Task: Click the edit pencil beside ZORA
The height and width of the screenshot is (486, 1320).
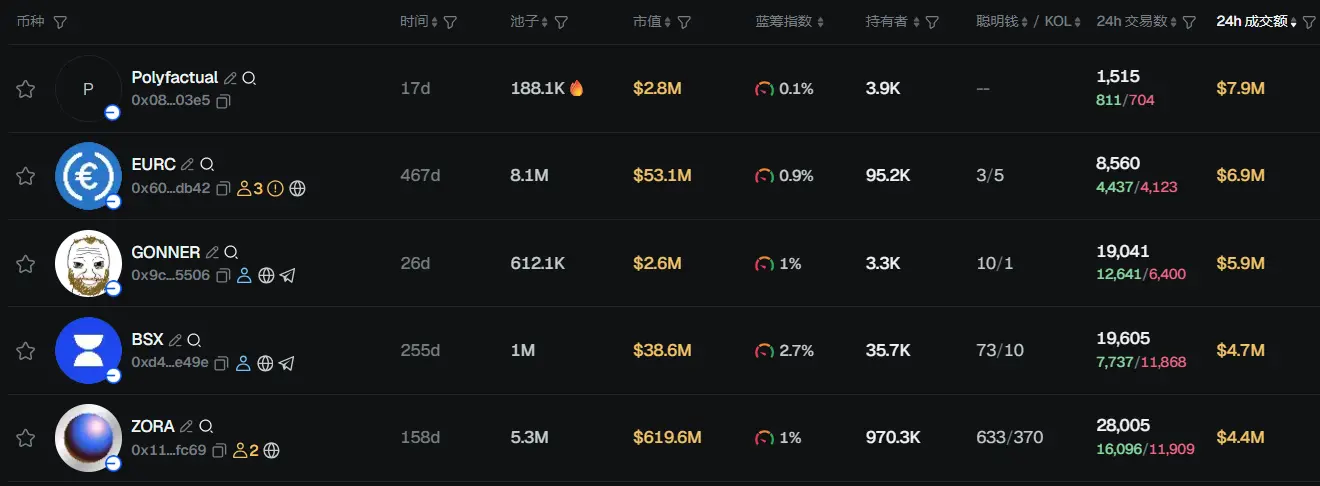Action: (186, 427)
